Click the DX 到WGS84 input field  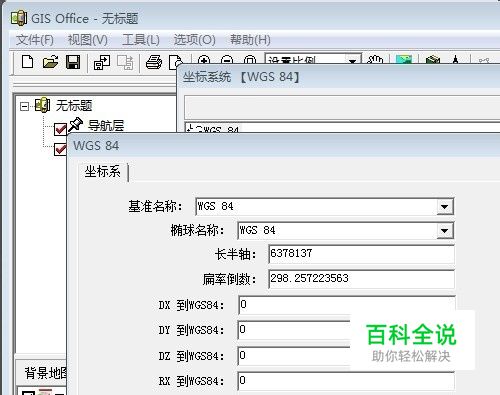347,305
